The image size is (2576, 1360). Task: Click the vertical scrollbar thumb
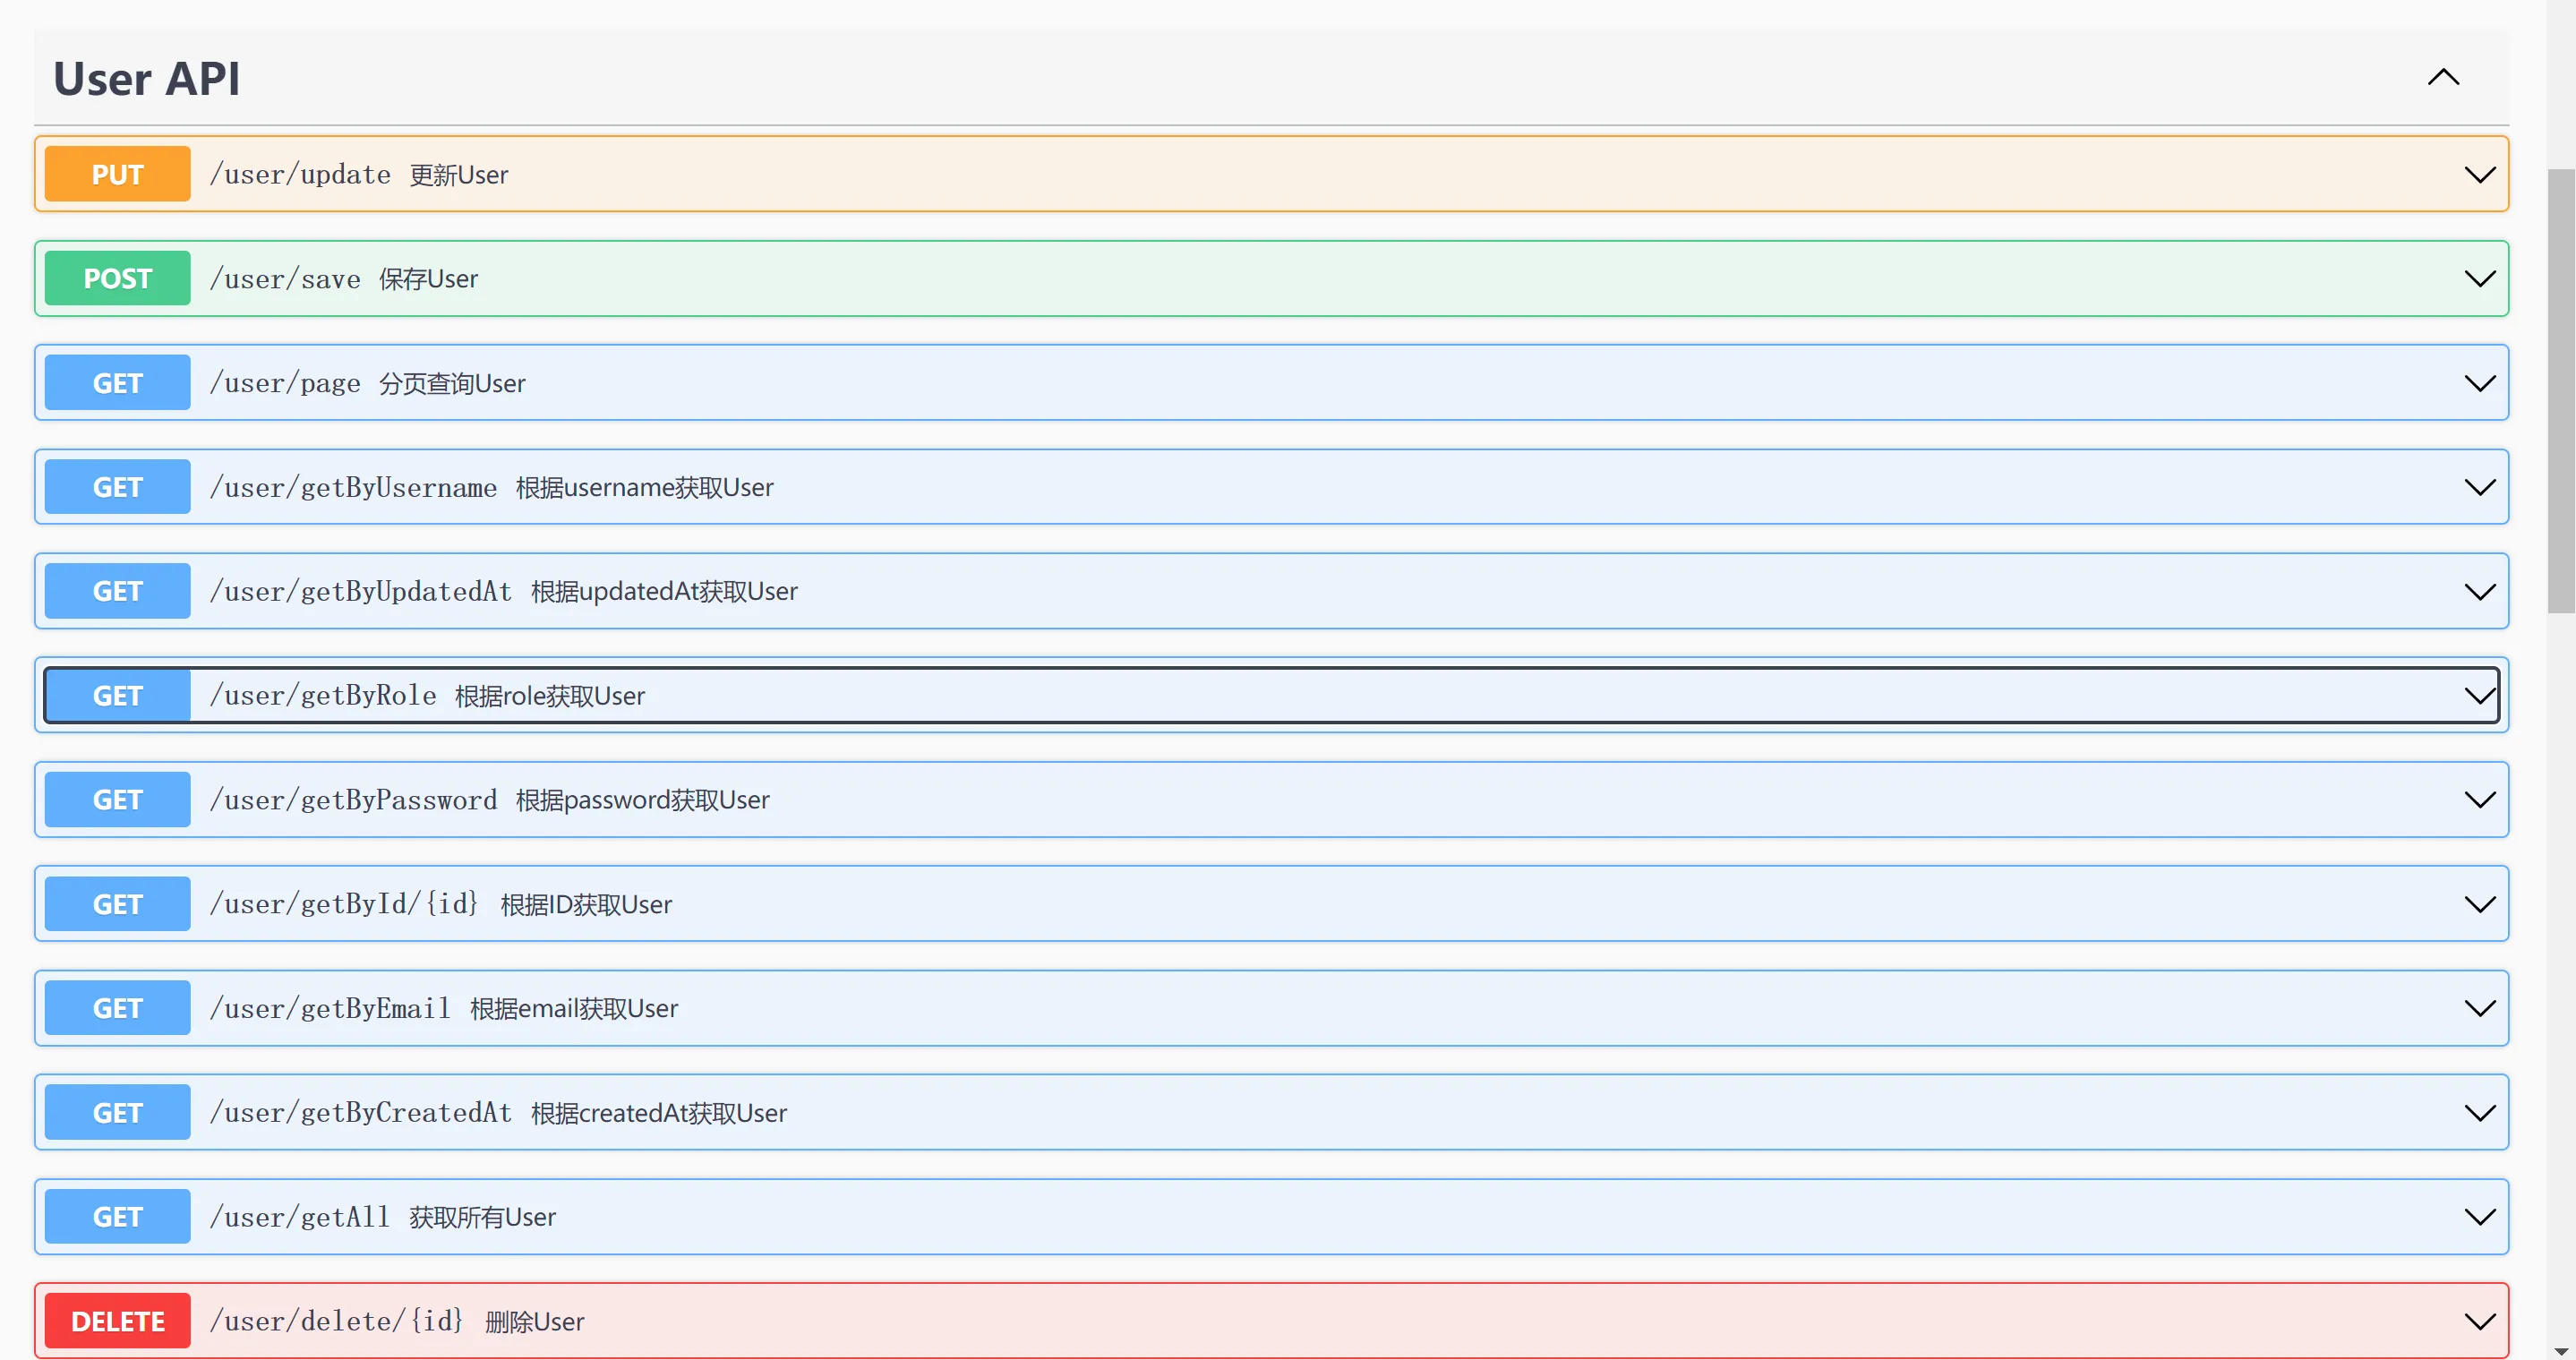2560,390
